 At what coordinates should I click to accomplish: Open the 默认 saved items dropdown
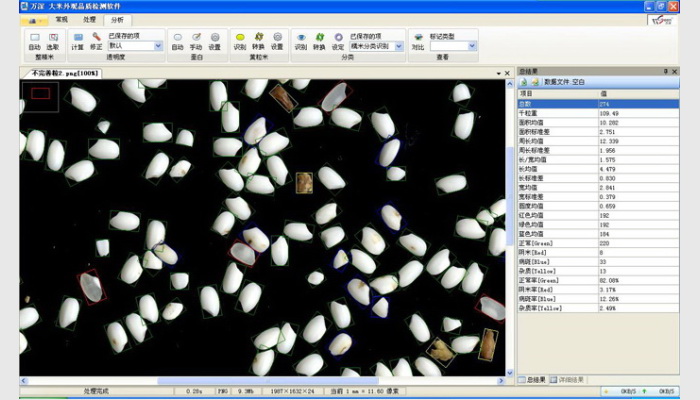tap(157, 46)
